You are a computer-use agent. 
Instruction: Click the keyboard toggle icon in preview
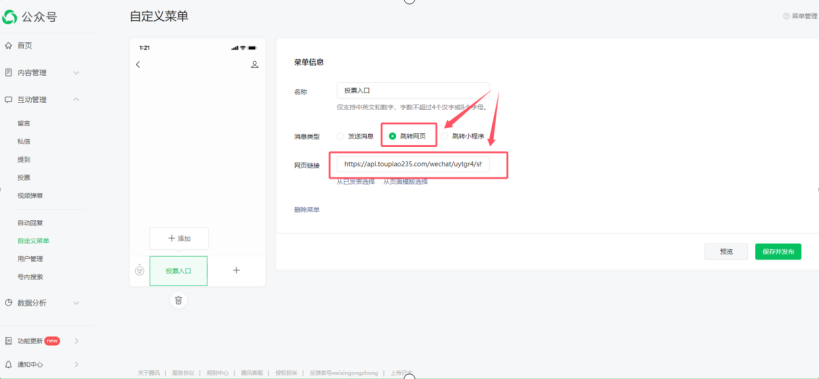[139, 271]
